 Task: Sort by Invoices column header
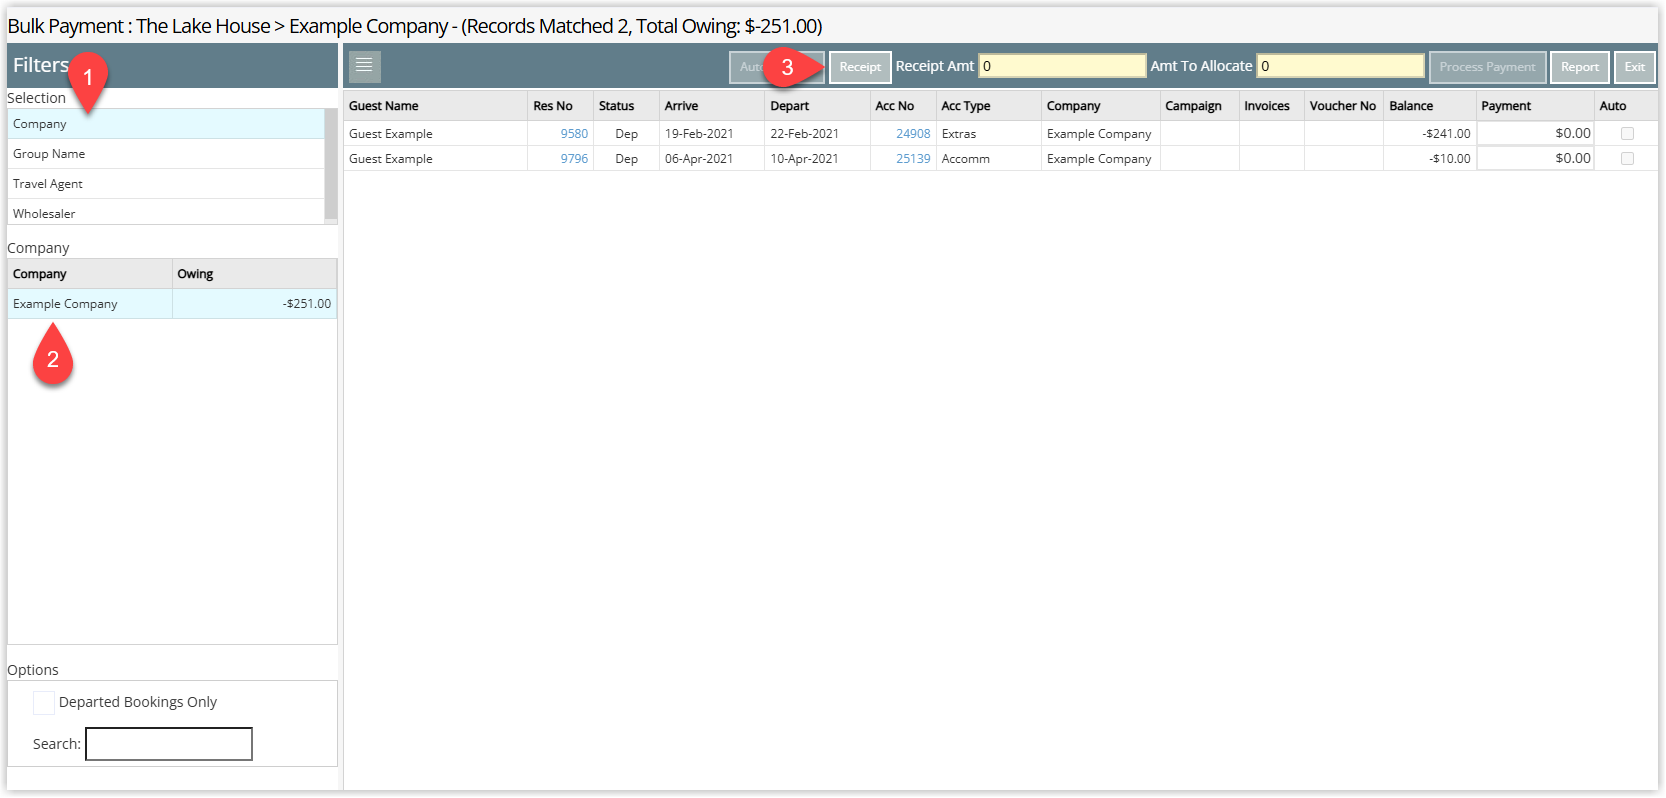point(1271,106)
